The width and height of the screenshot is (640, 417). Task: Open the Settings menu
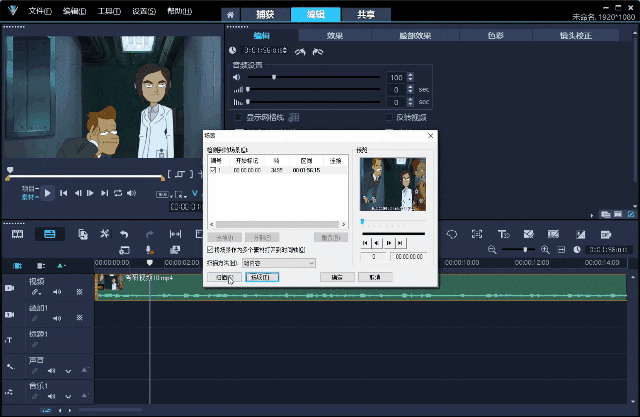click(x=144, y=11)
